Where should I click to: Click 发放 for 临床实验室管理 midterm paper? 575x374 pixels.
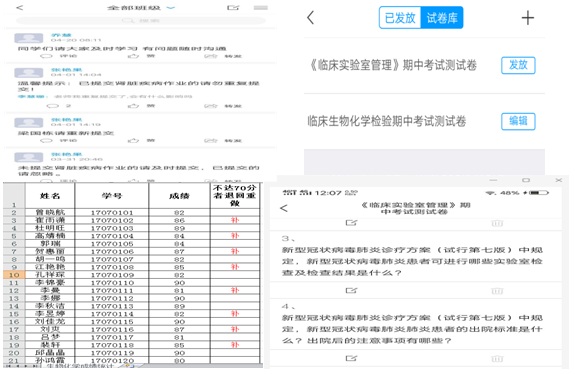click(518, 65)
